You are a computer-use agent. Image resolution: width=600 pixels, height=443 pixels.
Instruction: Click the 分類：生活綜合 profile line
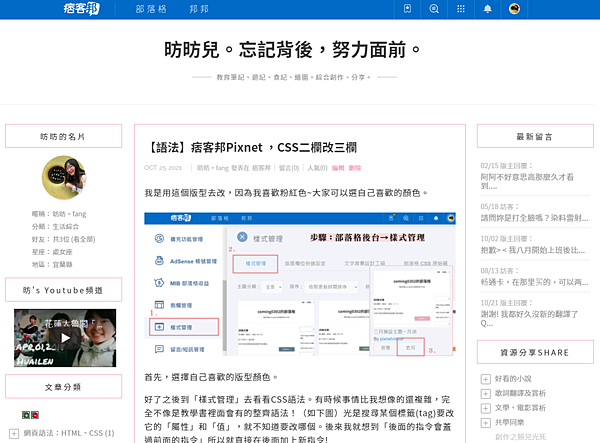[x=55, y=226]
